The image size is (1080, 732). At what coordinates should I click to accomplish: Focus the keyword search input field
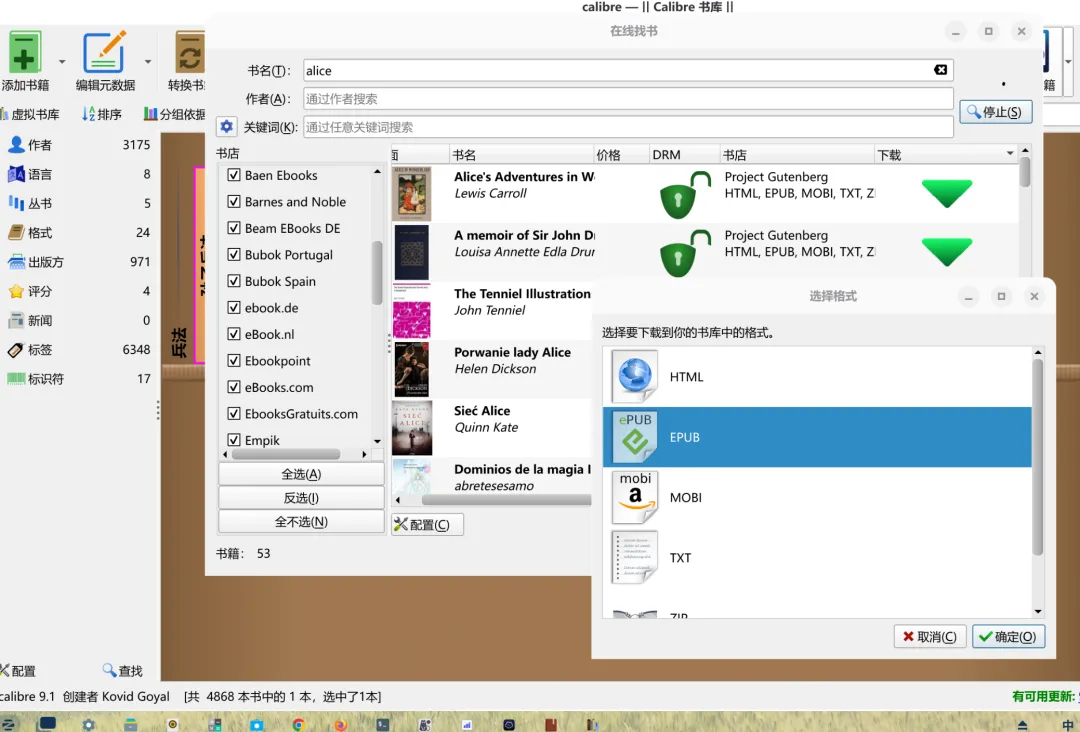click(x=628, y=127)
